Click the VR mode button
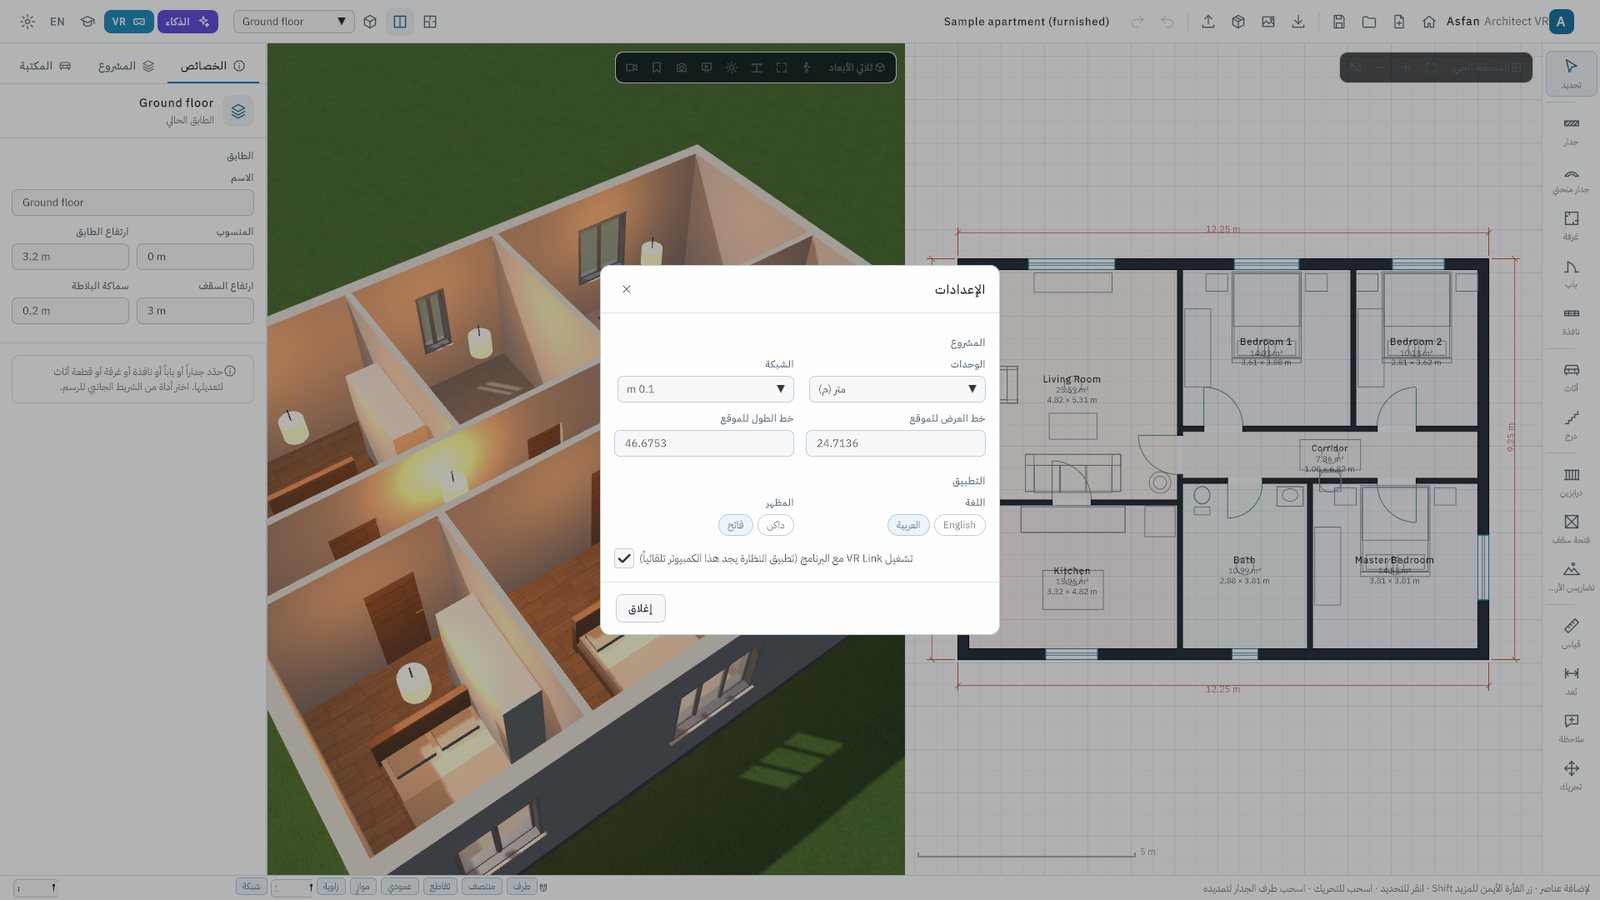 (129, 21)
